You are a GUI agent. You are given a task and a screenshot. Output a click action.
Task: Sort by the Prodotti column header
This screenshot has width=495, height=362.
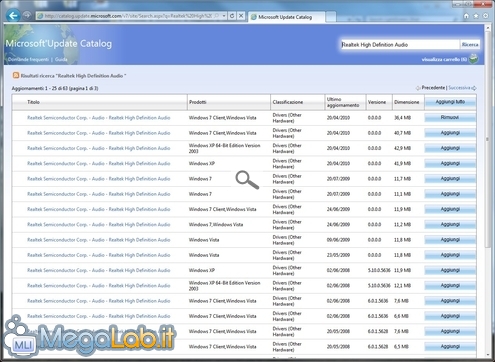(x=198, y=102)
